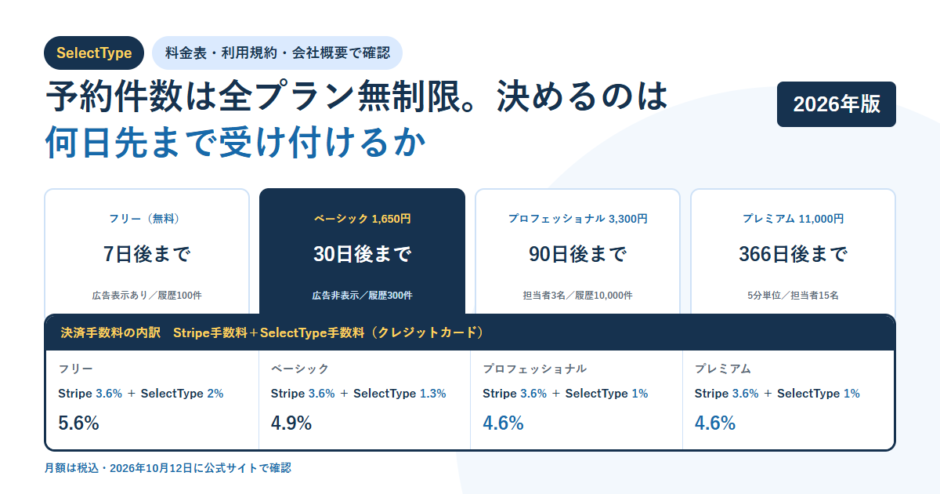Click the 4.9% total fee
The image size is (940, 494).
point(291,423)
